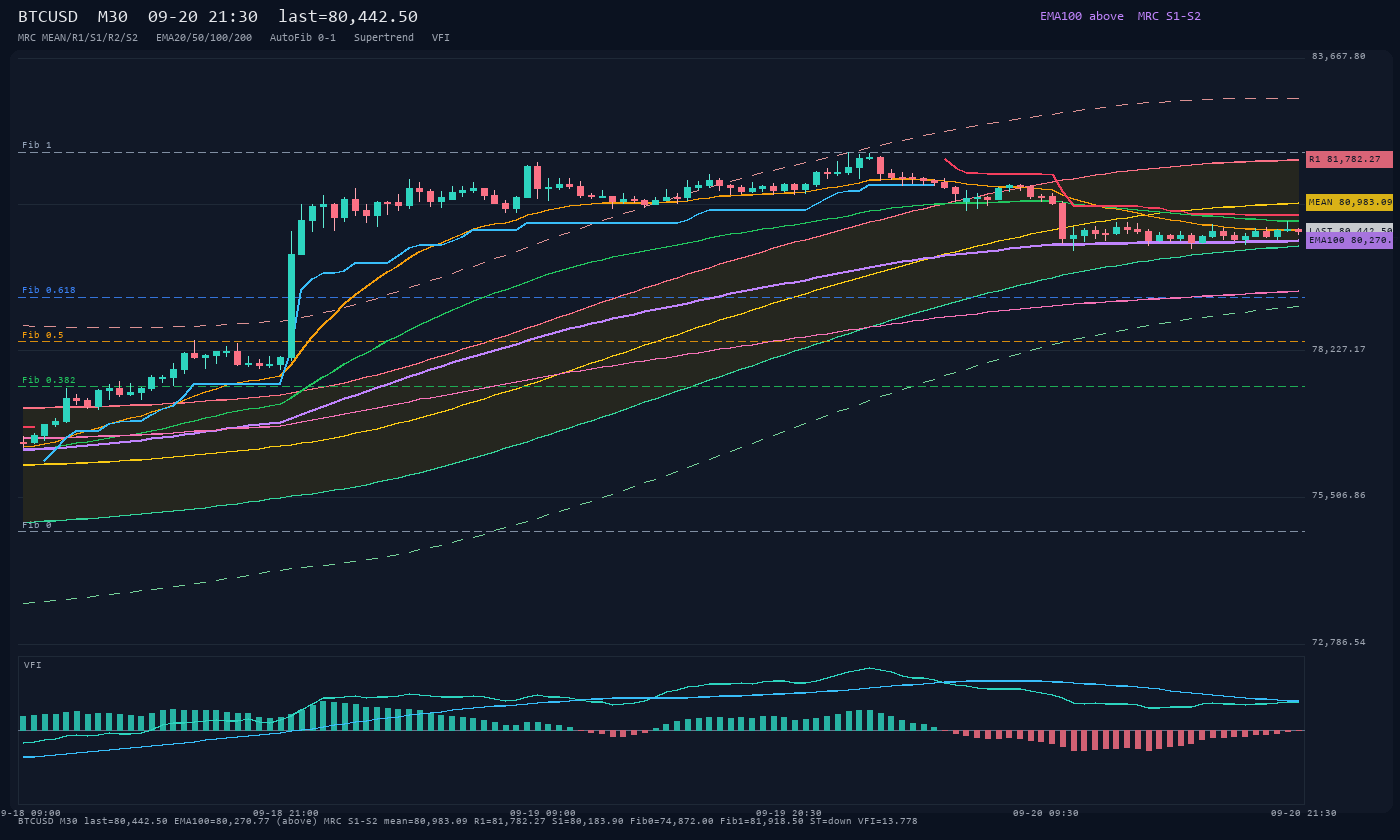Click the 09-18 21:00 time axis label
This screenshot has width=1400, height=840.
[286, 813]
